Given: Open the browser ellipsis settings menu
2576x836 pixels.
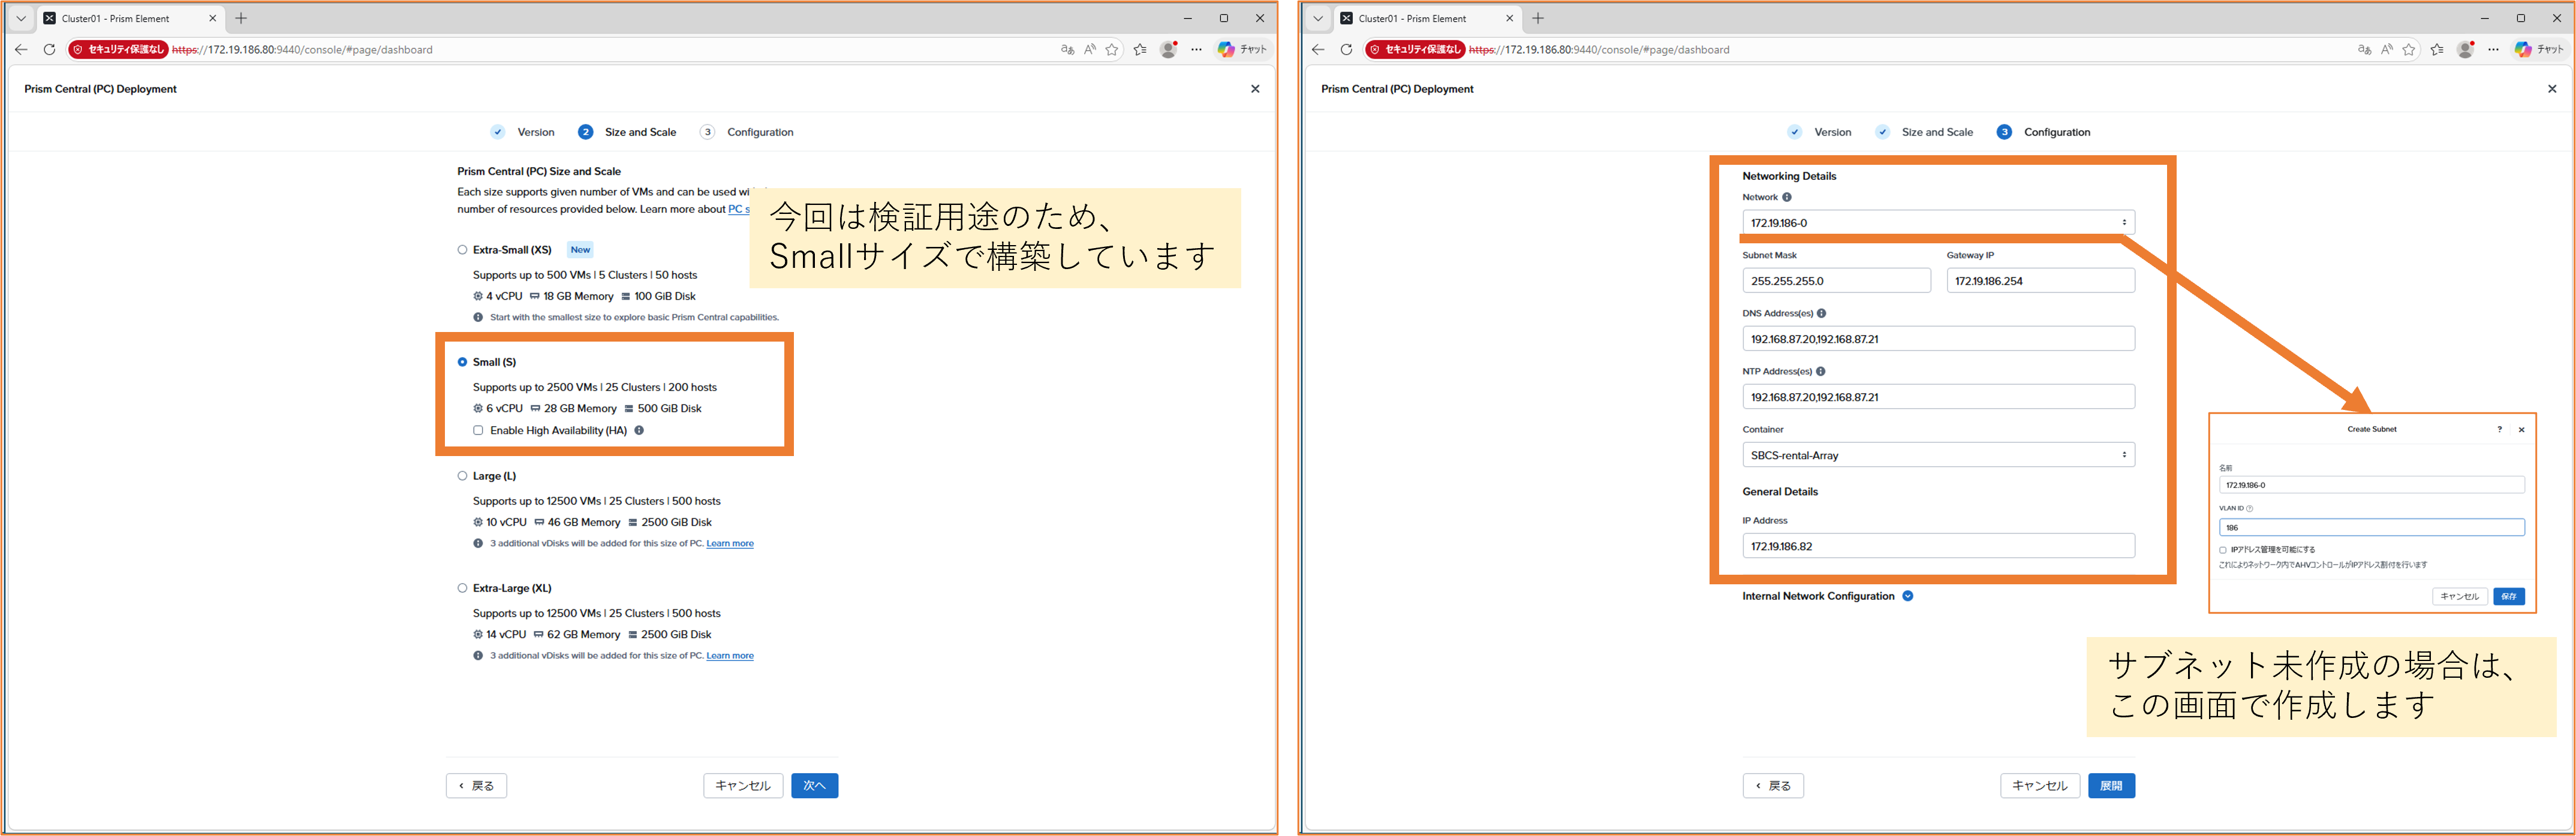Looking at the screenshot, I should (1196, 49).
